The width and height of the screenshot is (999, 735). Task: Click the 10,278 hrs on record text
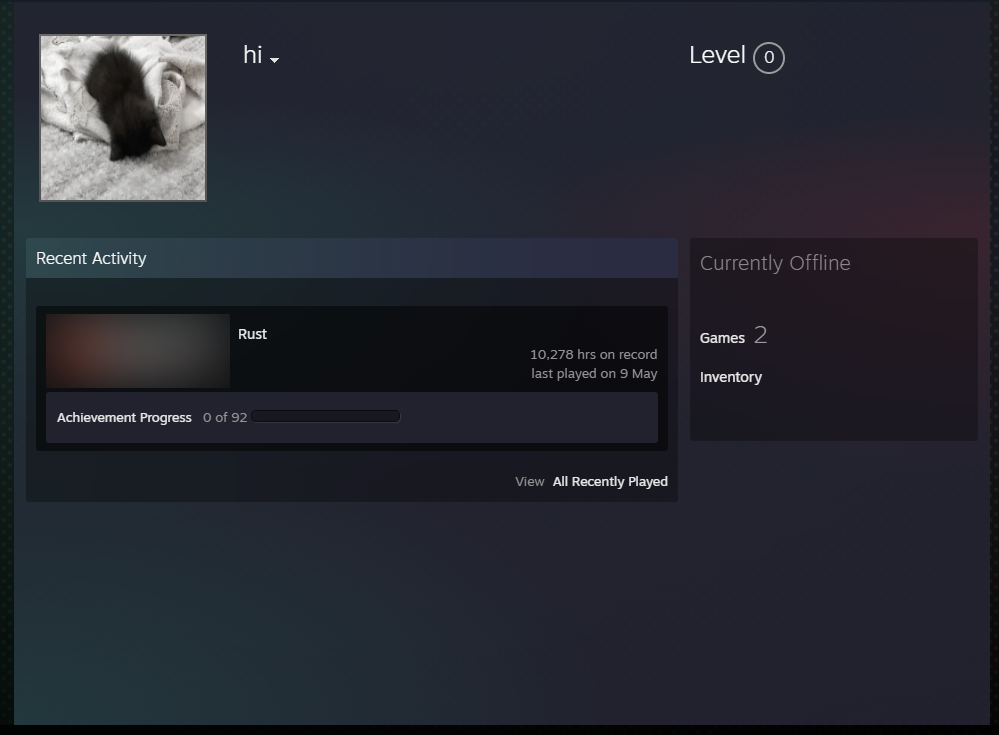click(593, 354)
